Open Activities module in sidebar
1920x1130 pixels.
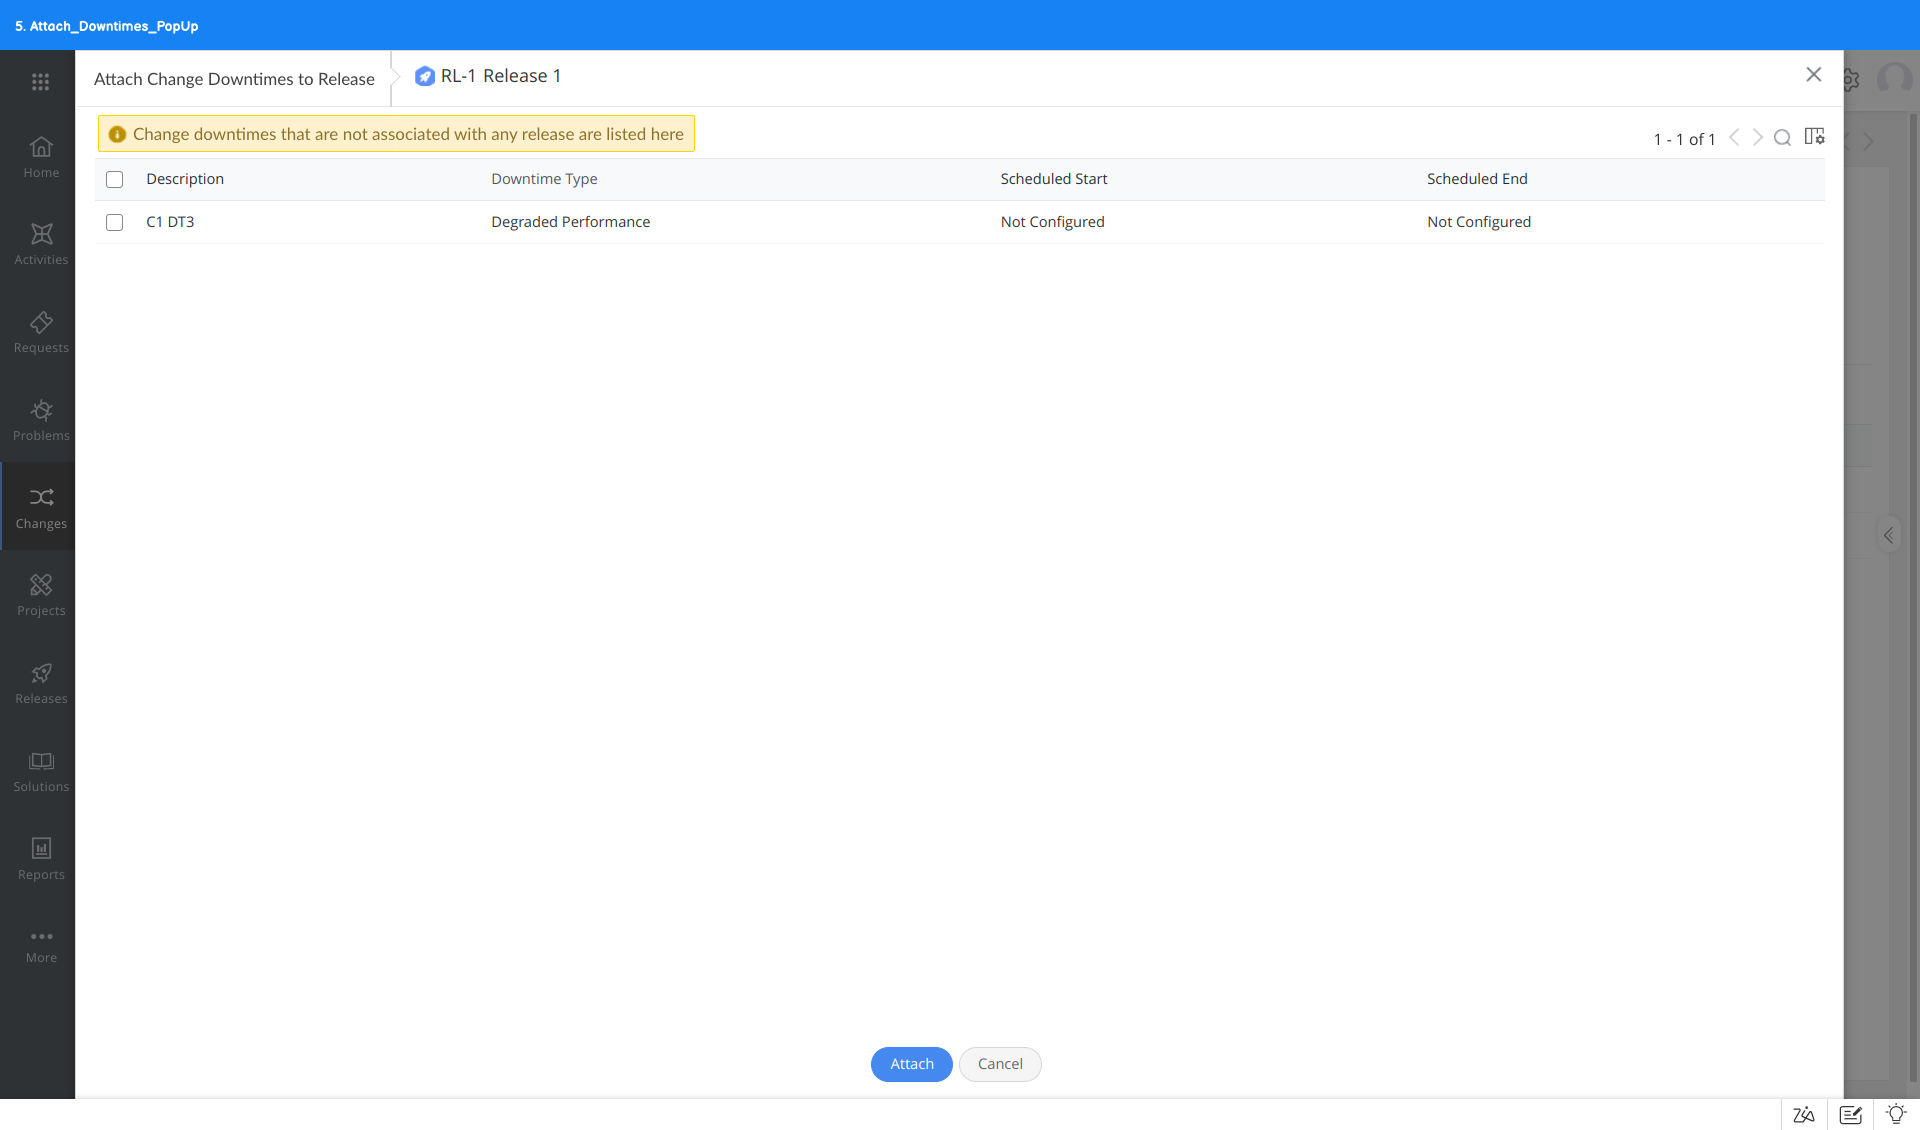(41, 245)
